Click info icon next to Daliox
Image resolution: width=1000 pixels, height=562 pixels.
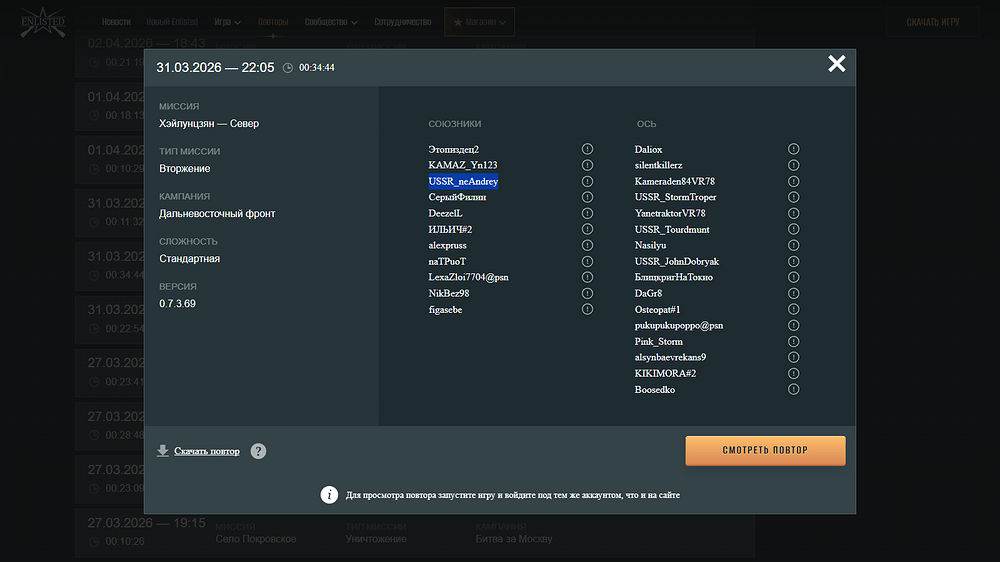(793, 149)
